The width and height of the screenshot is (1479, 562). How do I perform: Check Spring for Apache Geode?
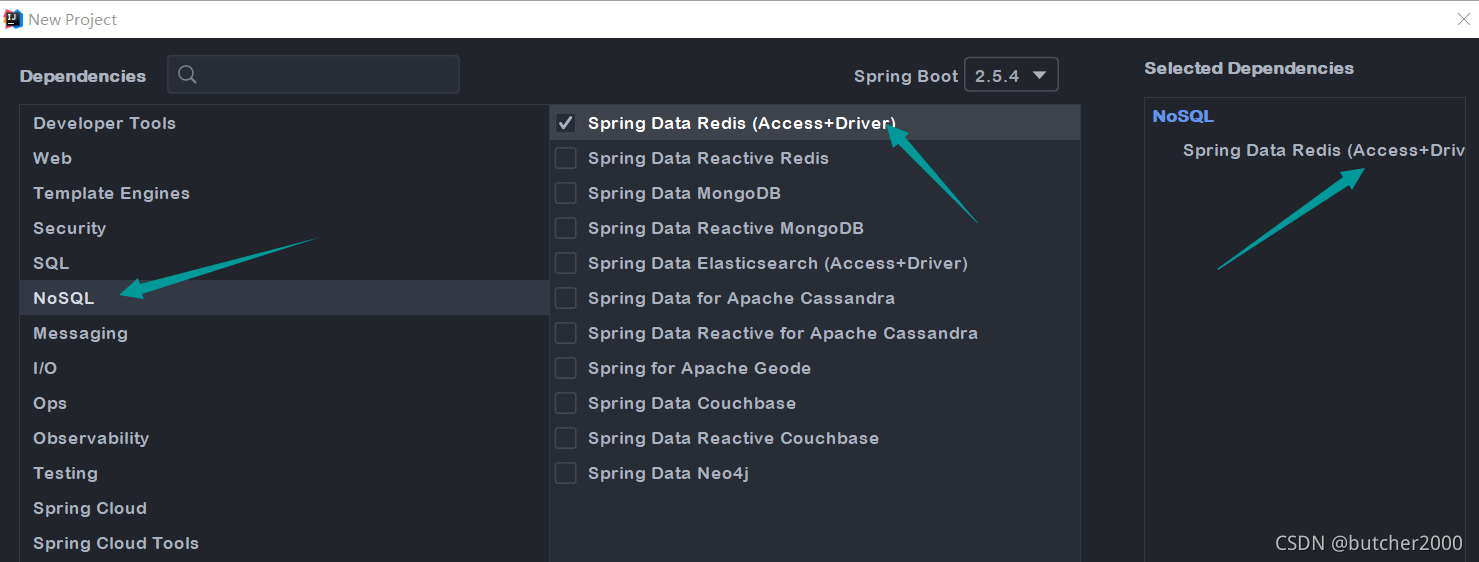[566, 368]
